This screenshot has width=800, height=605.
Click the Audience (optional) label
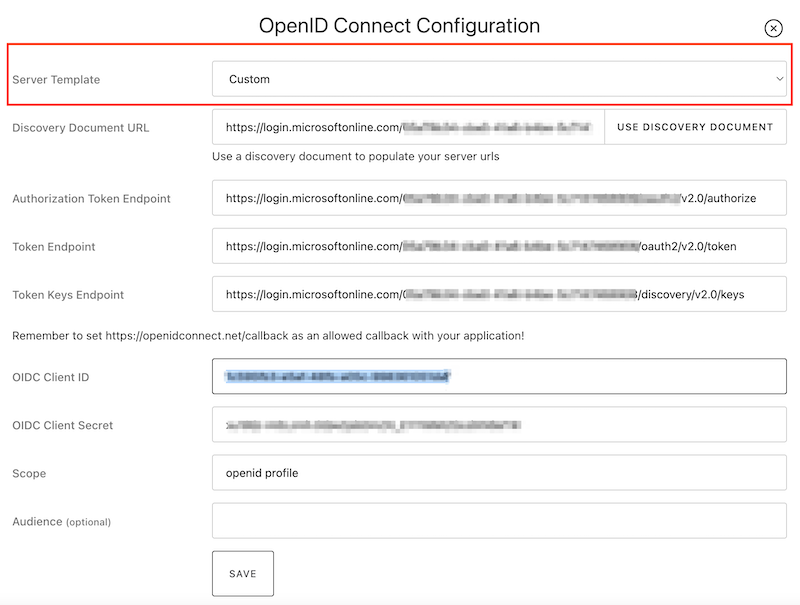pos(61,522)
